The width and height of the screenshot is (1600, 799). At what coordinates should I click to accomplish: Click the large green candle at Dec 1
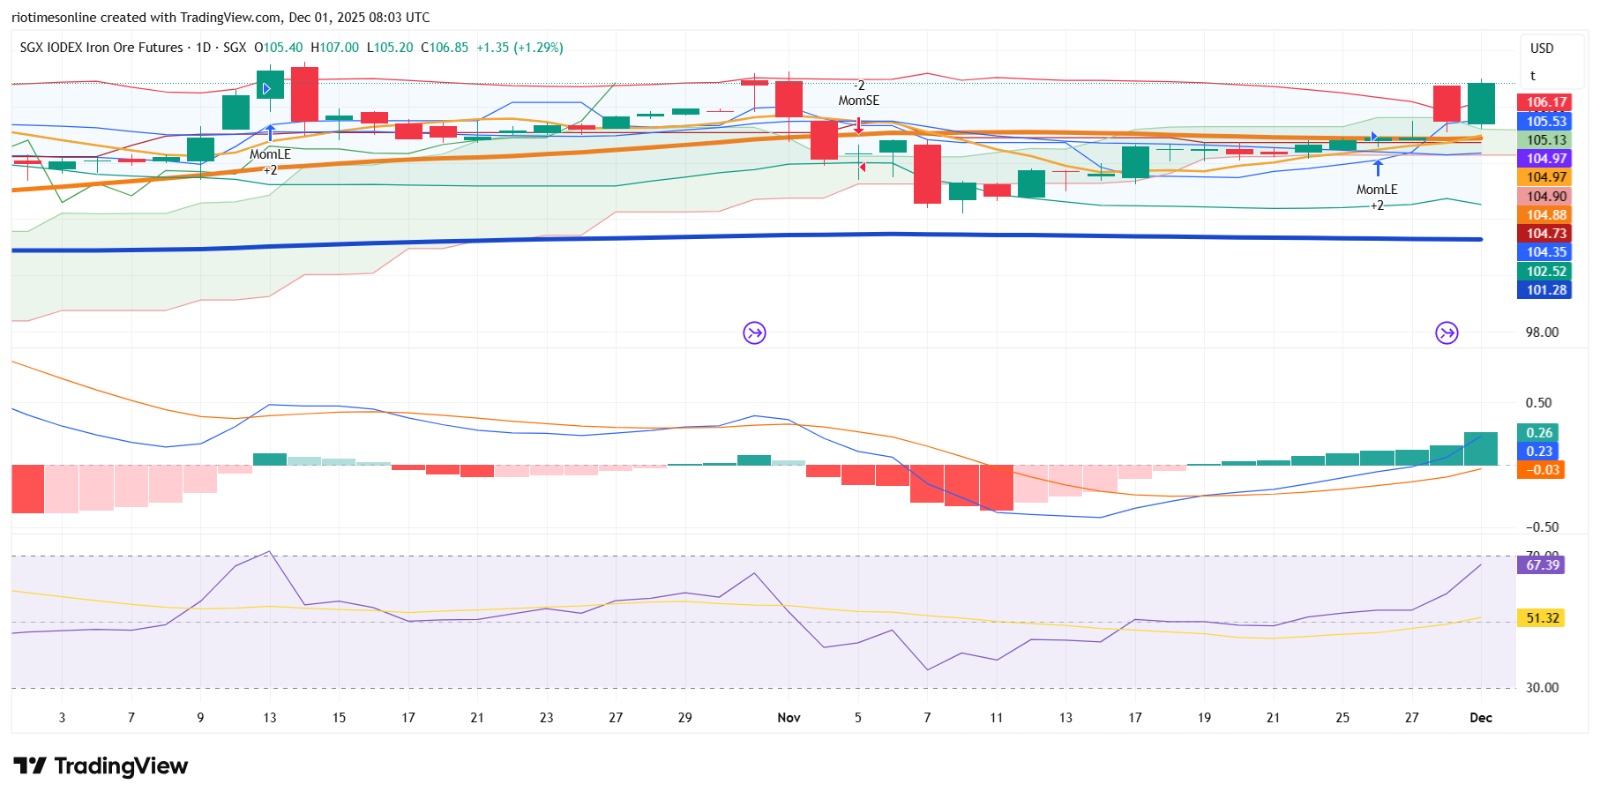coord(1481,103)
